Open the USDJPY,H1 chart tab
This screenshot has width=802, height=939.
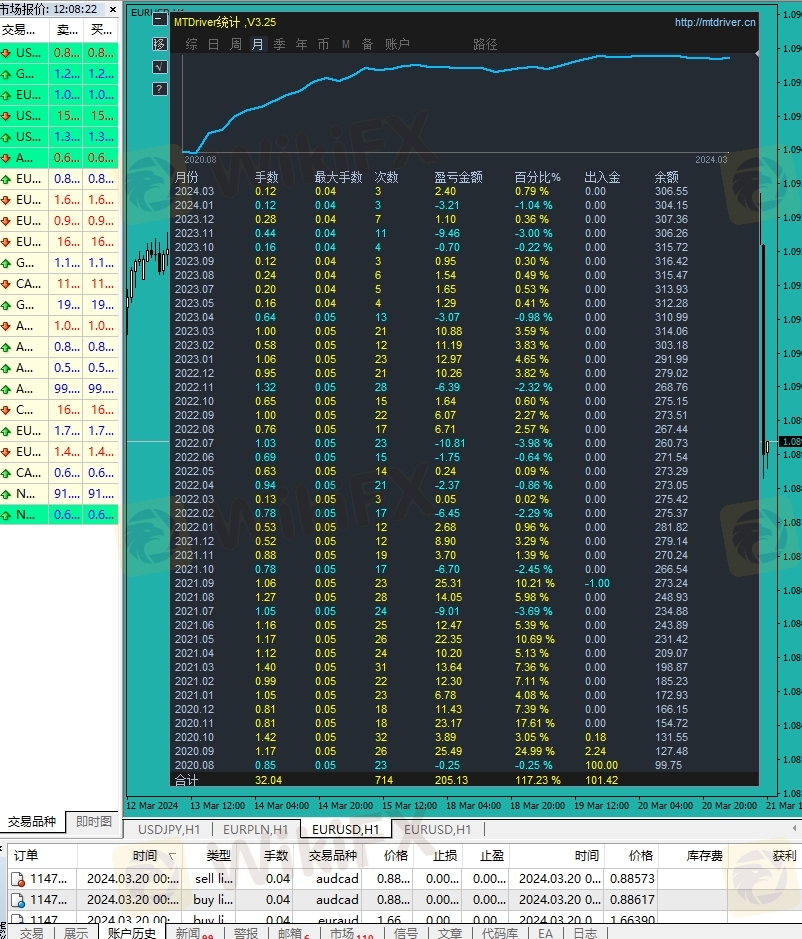coord(169,829)
